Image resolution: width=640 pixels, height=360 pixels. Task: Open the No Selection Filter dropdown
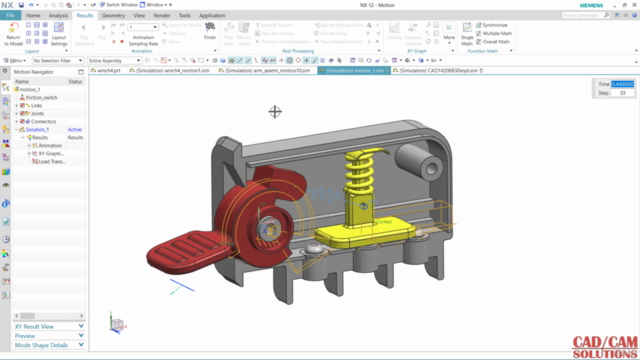coord(58,60)
